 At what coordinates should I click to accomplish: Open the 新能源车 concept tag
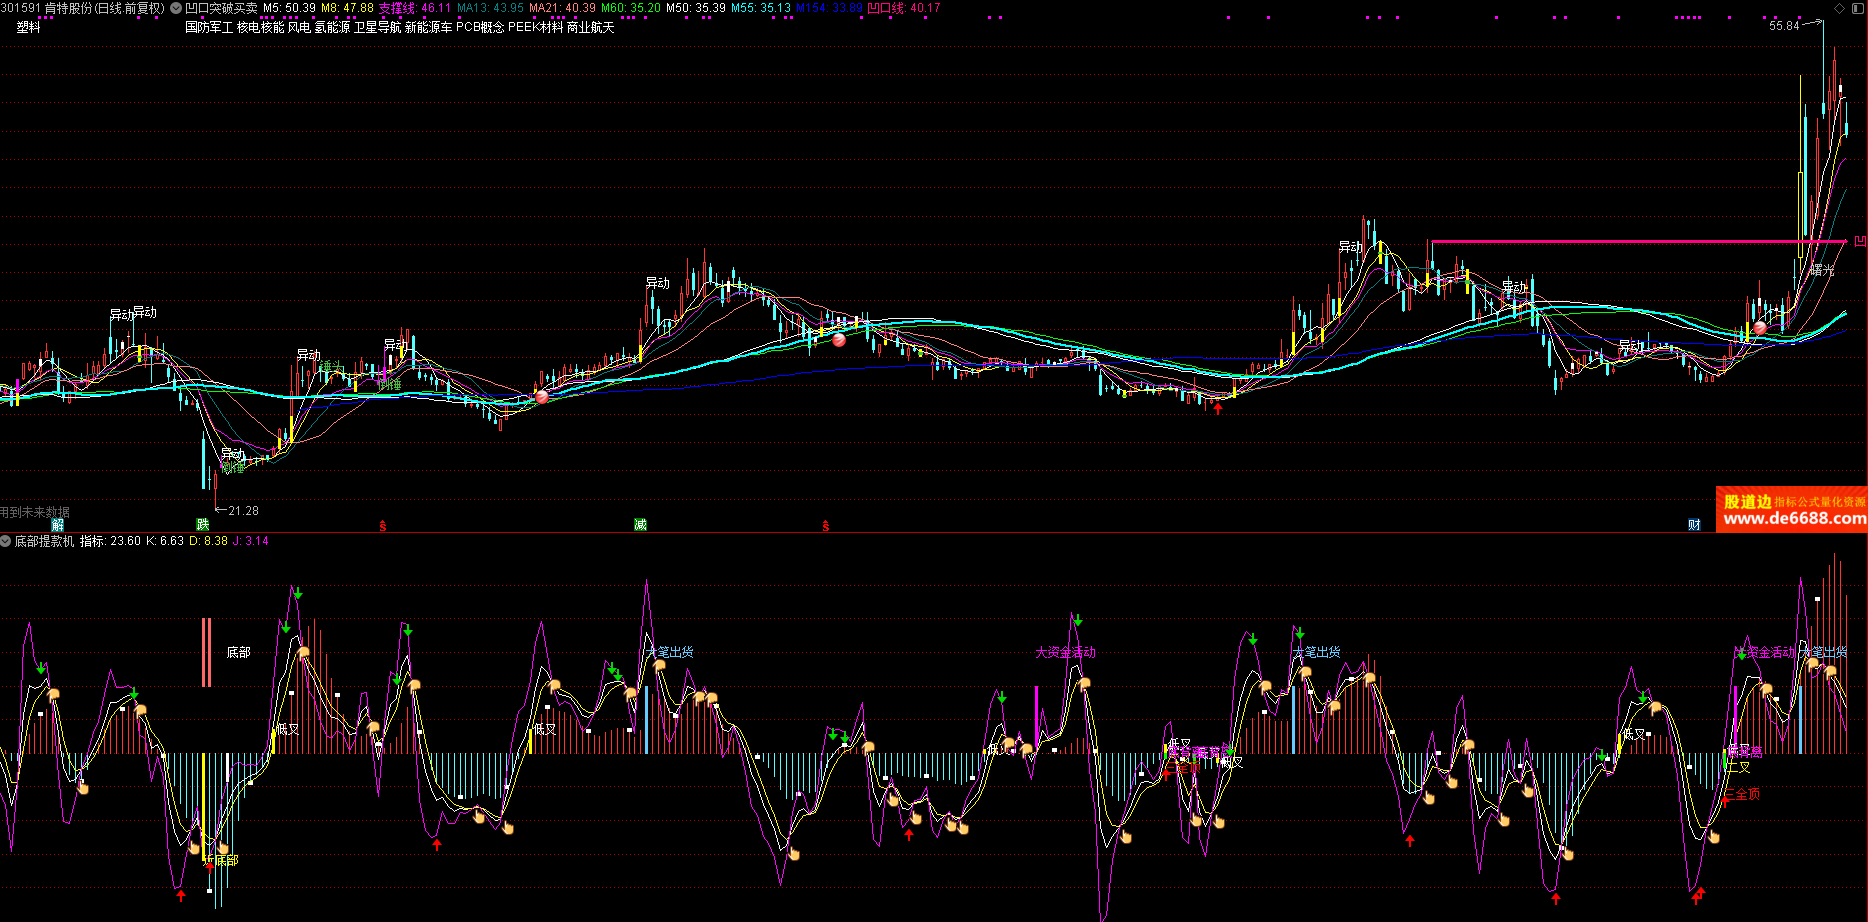coord(428,27)
